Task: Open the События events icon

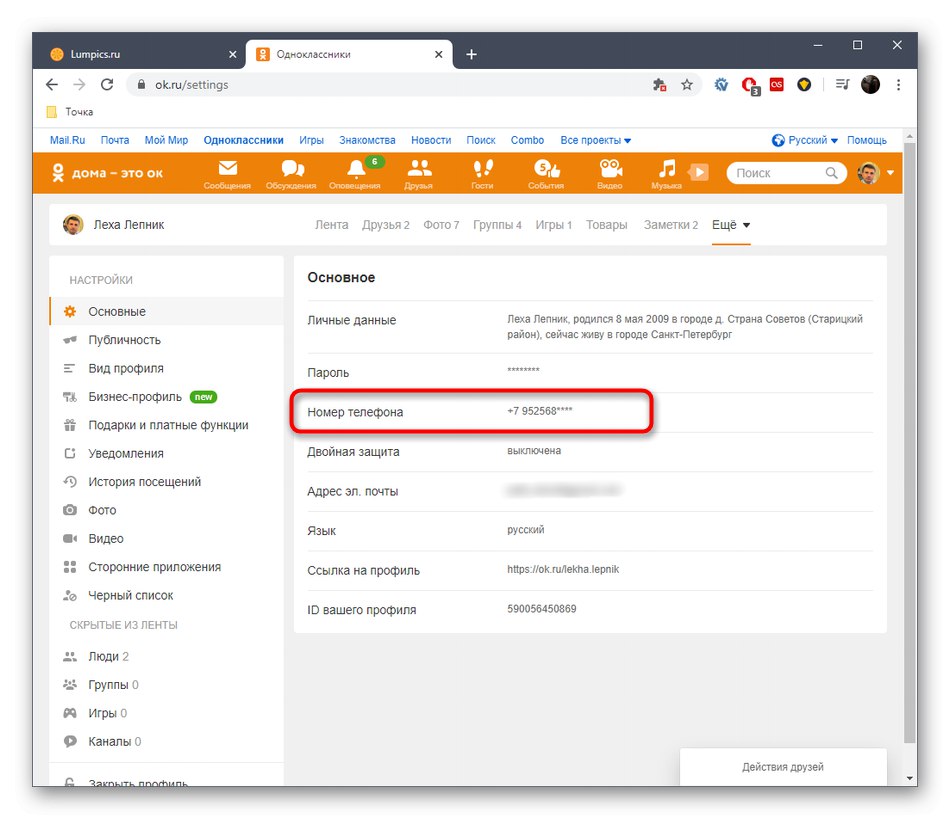Action: [x=546, y=172]
